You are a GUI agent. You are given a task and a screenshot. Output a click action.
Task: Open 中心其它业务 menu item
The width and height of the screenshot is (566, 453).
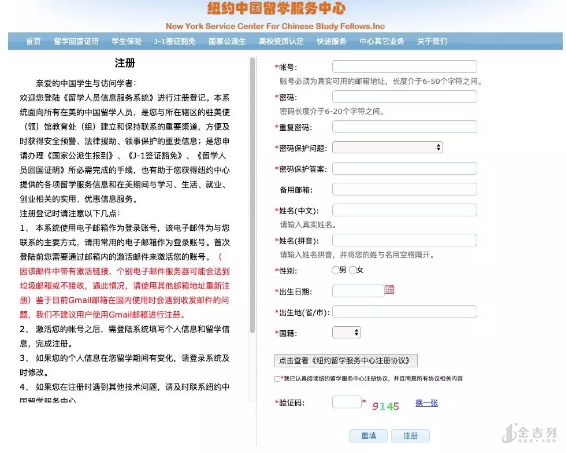[382, 42]
